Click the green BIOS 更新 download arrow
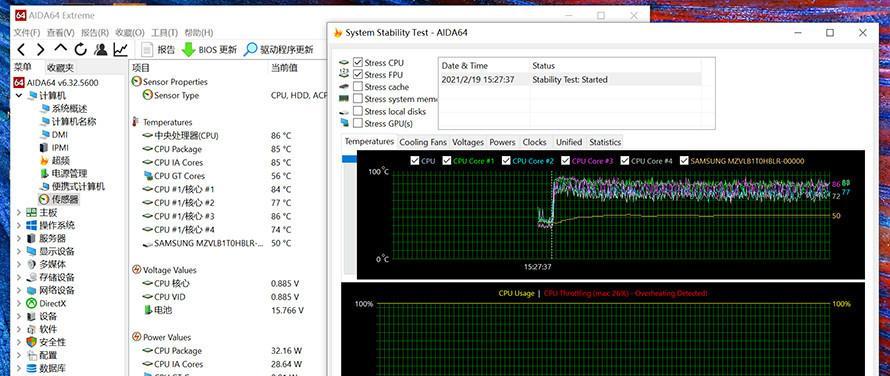The width and height of the screenshot is (890, 376). (x=188, y=49)
